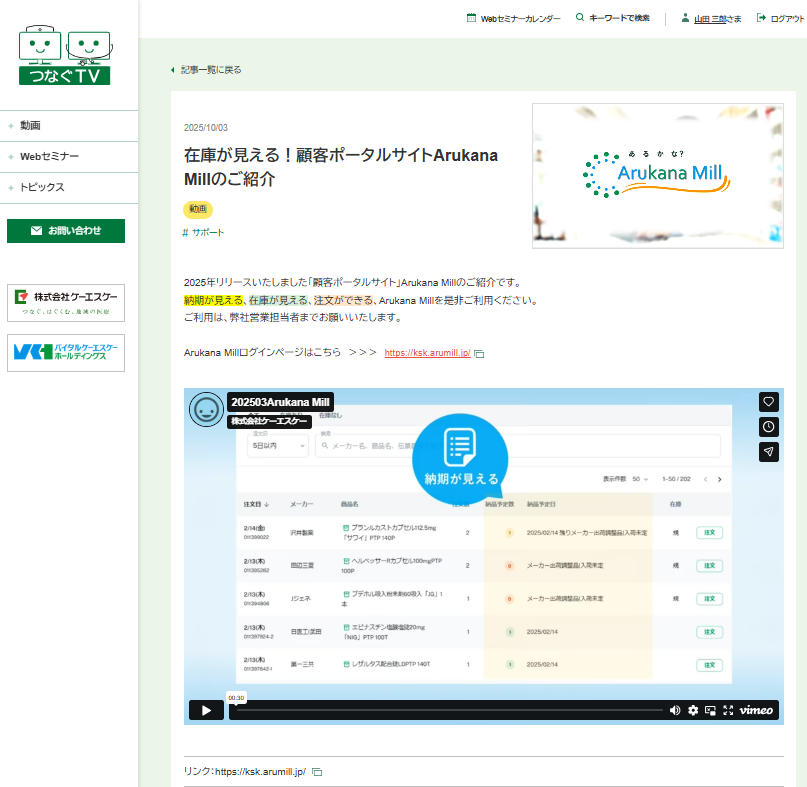Open the 動画 sidebar menu

[x=30, y=125]
